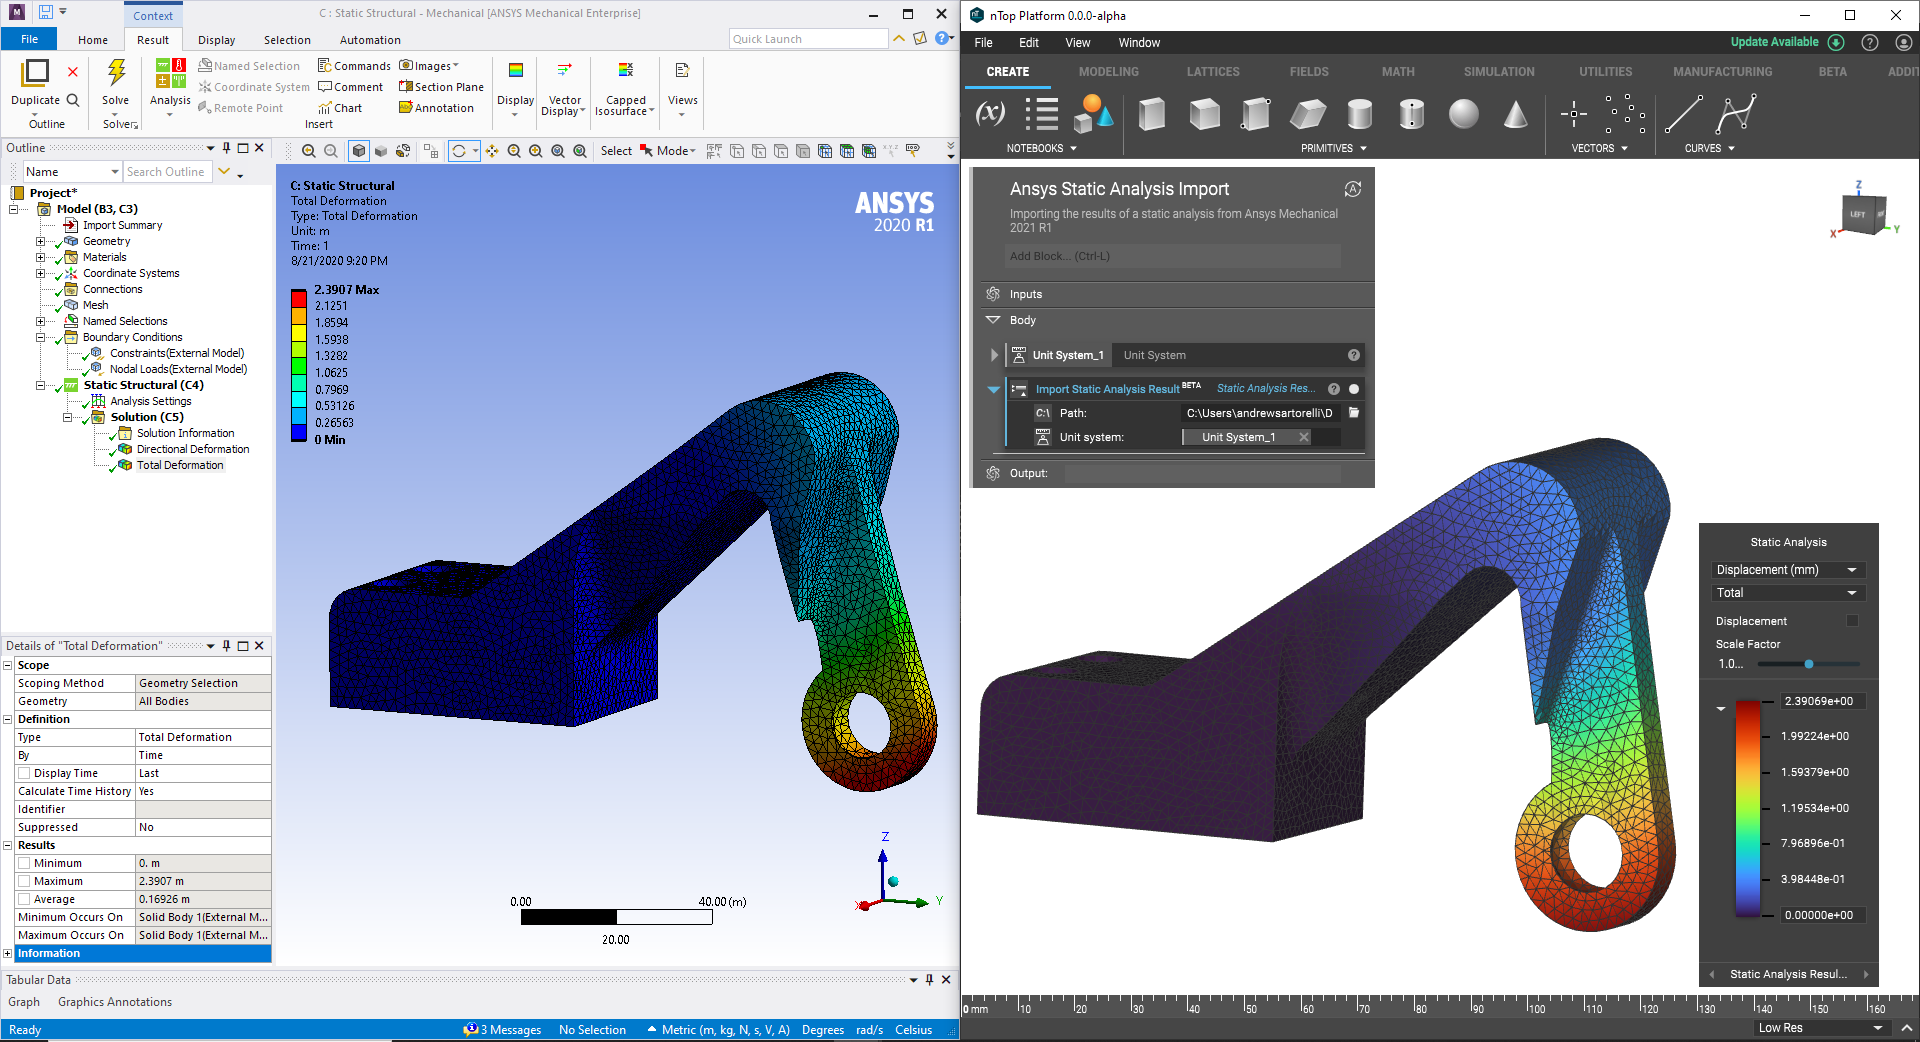Click the Commands button
This screenshot has height=1042, width=1920.
pos(354,66)
